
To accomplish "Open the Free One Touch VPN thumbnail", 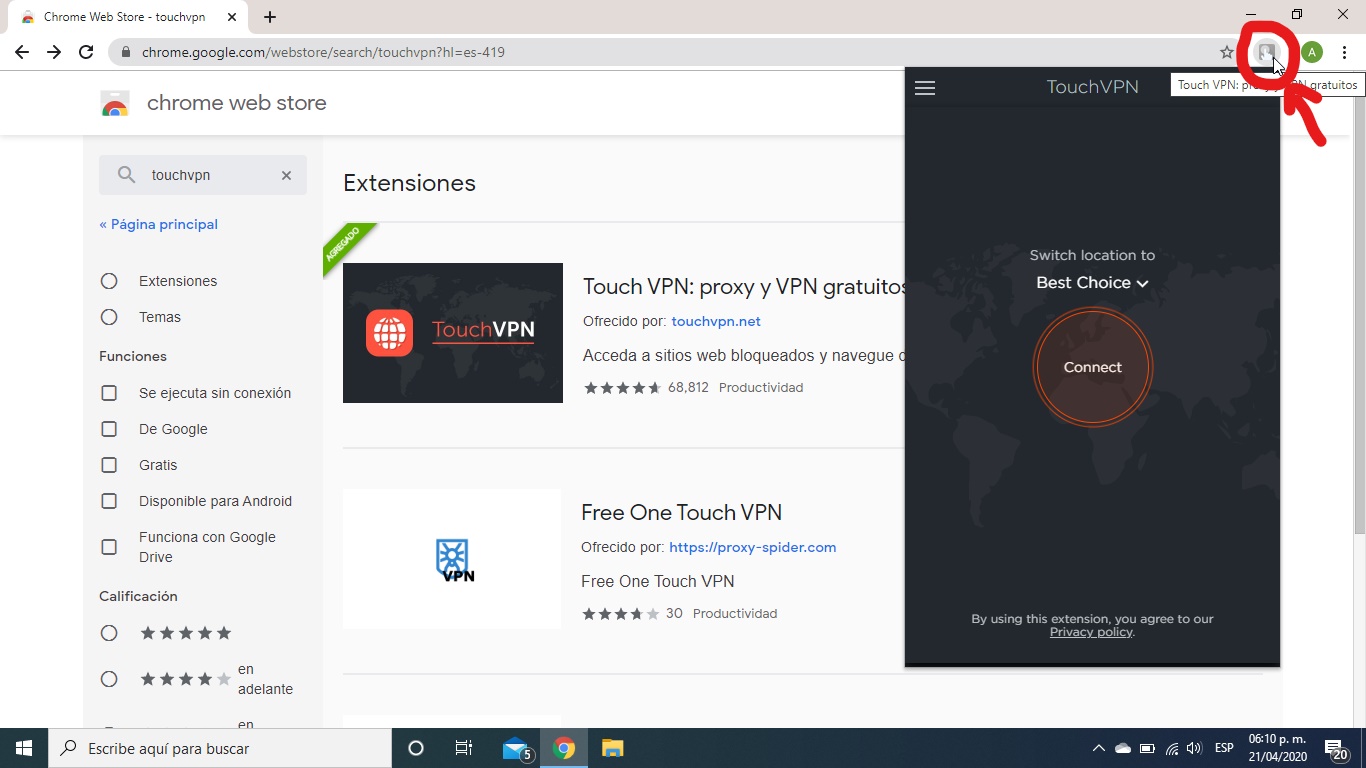I will point(452,559).
